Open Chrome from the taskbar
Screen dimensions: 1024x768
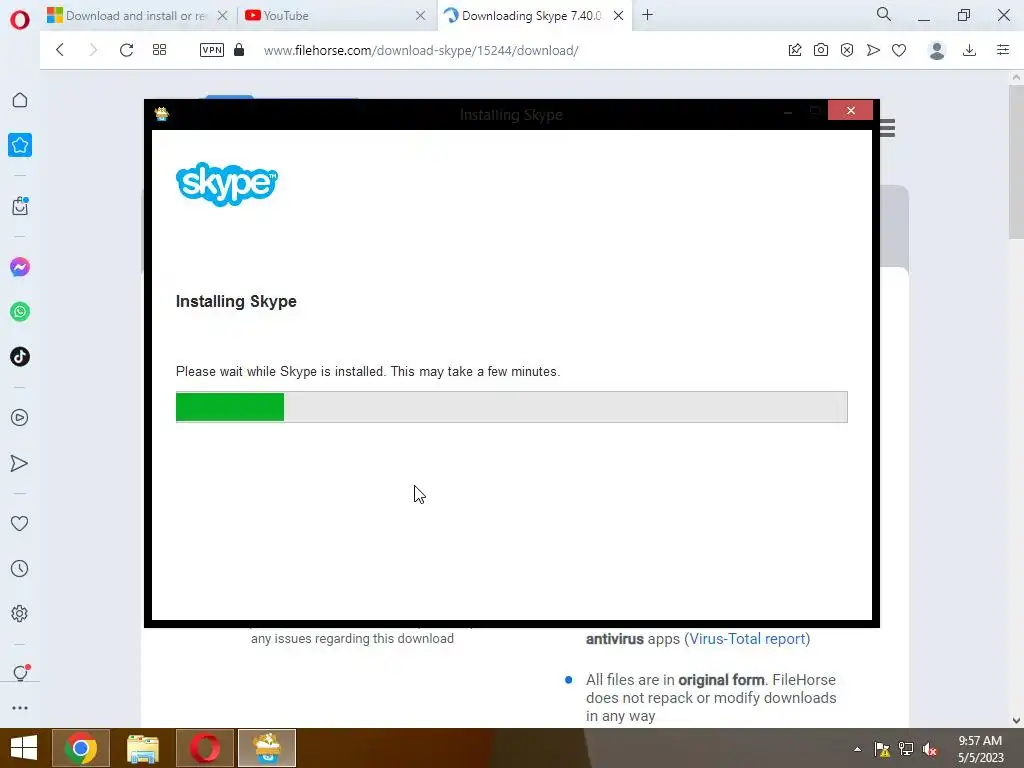[x=80, y=748]
